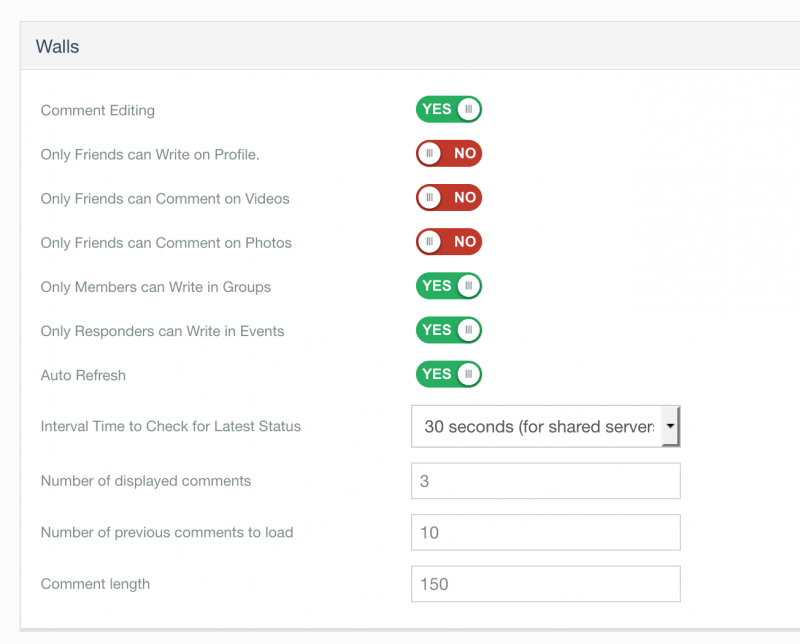Toggle the Auto Refresh switch off
800x644 pixels.
tap(449, 374)
